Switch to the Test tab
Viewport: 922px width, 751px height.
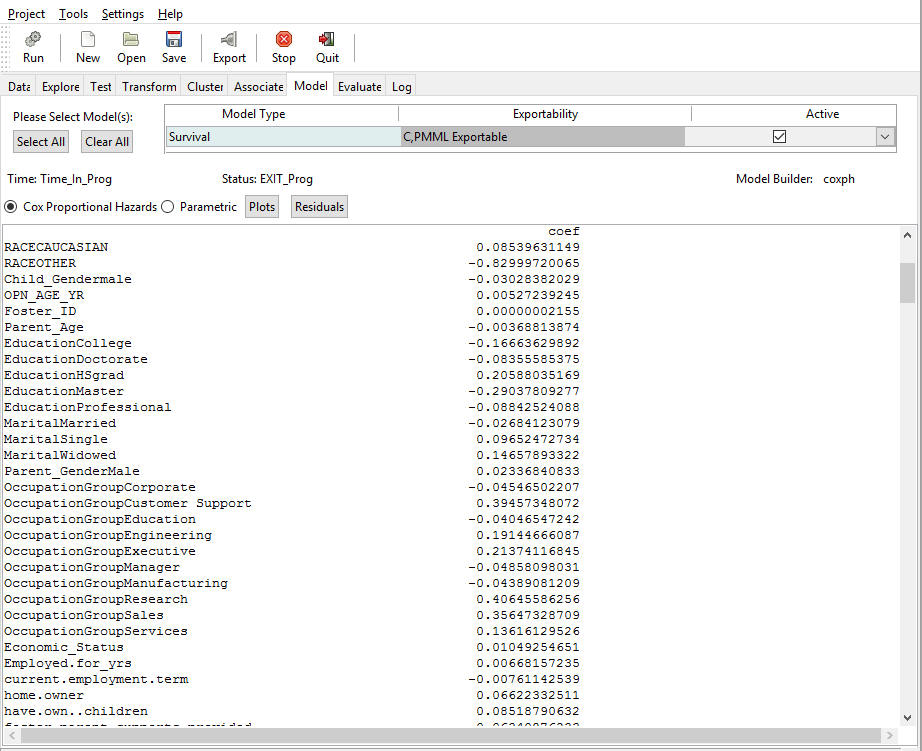(101, 86)
